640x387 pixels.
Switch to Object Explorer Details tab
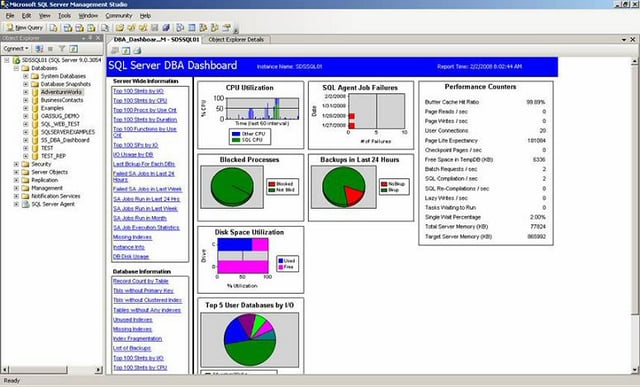coord(236,40)
